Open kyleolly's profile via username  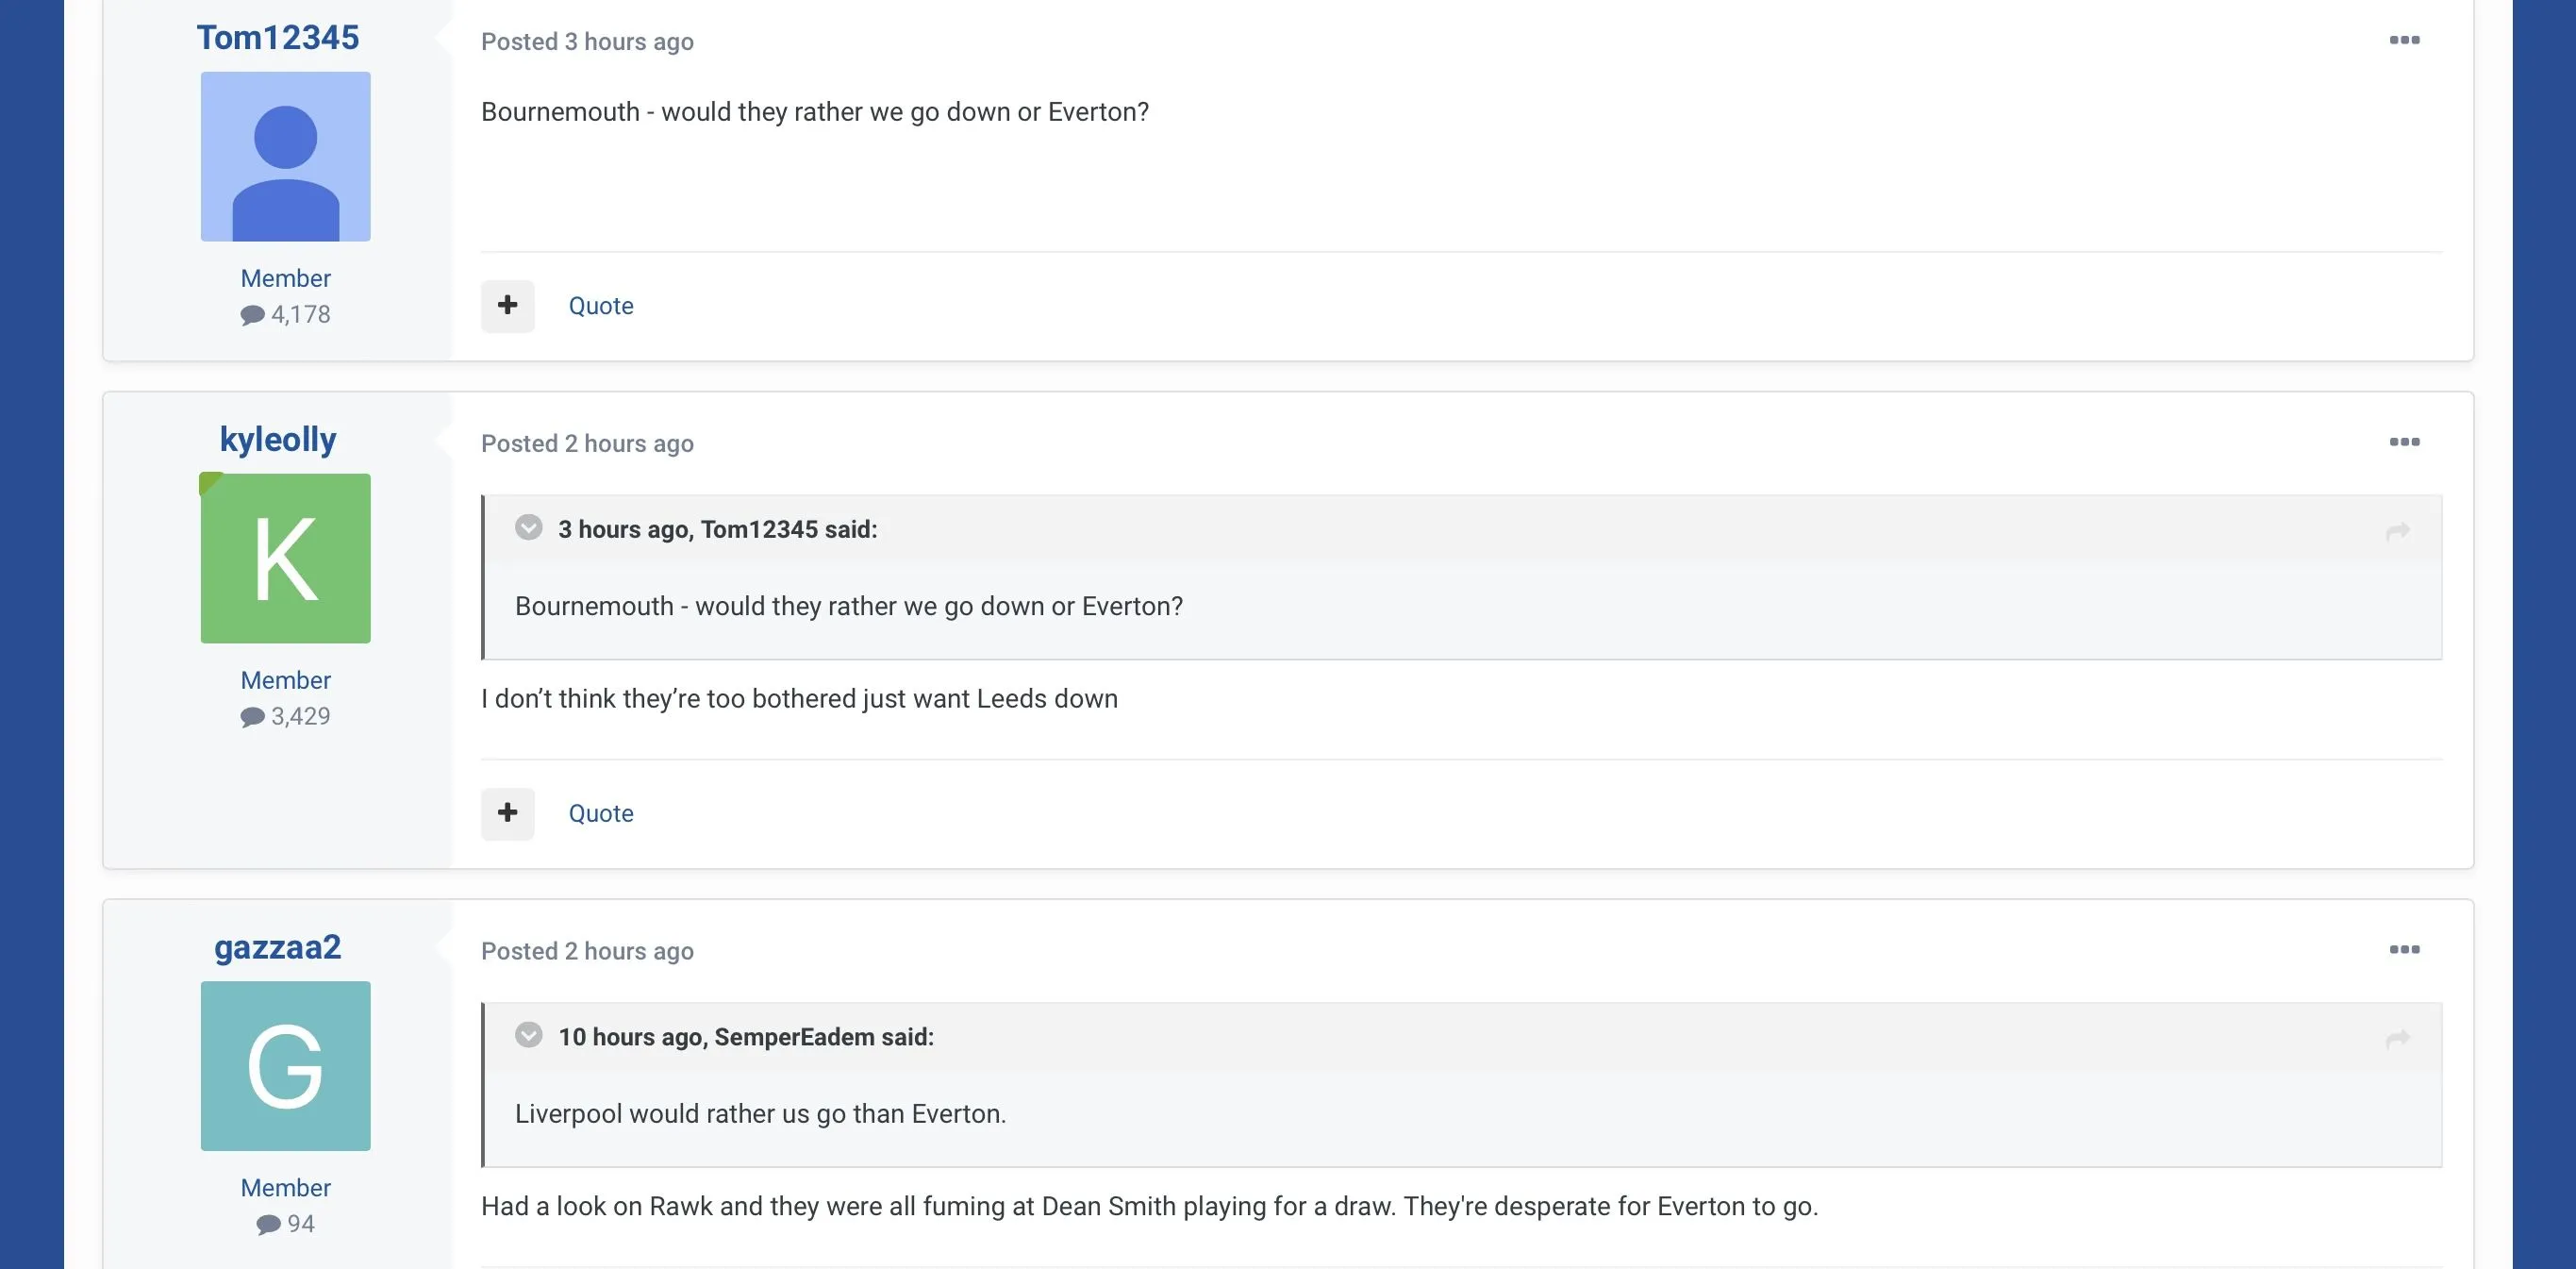click(x=277, y=439)
